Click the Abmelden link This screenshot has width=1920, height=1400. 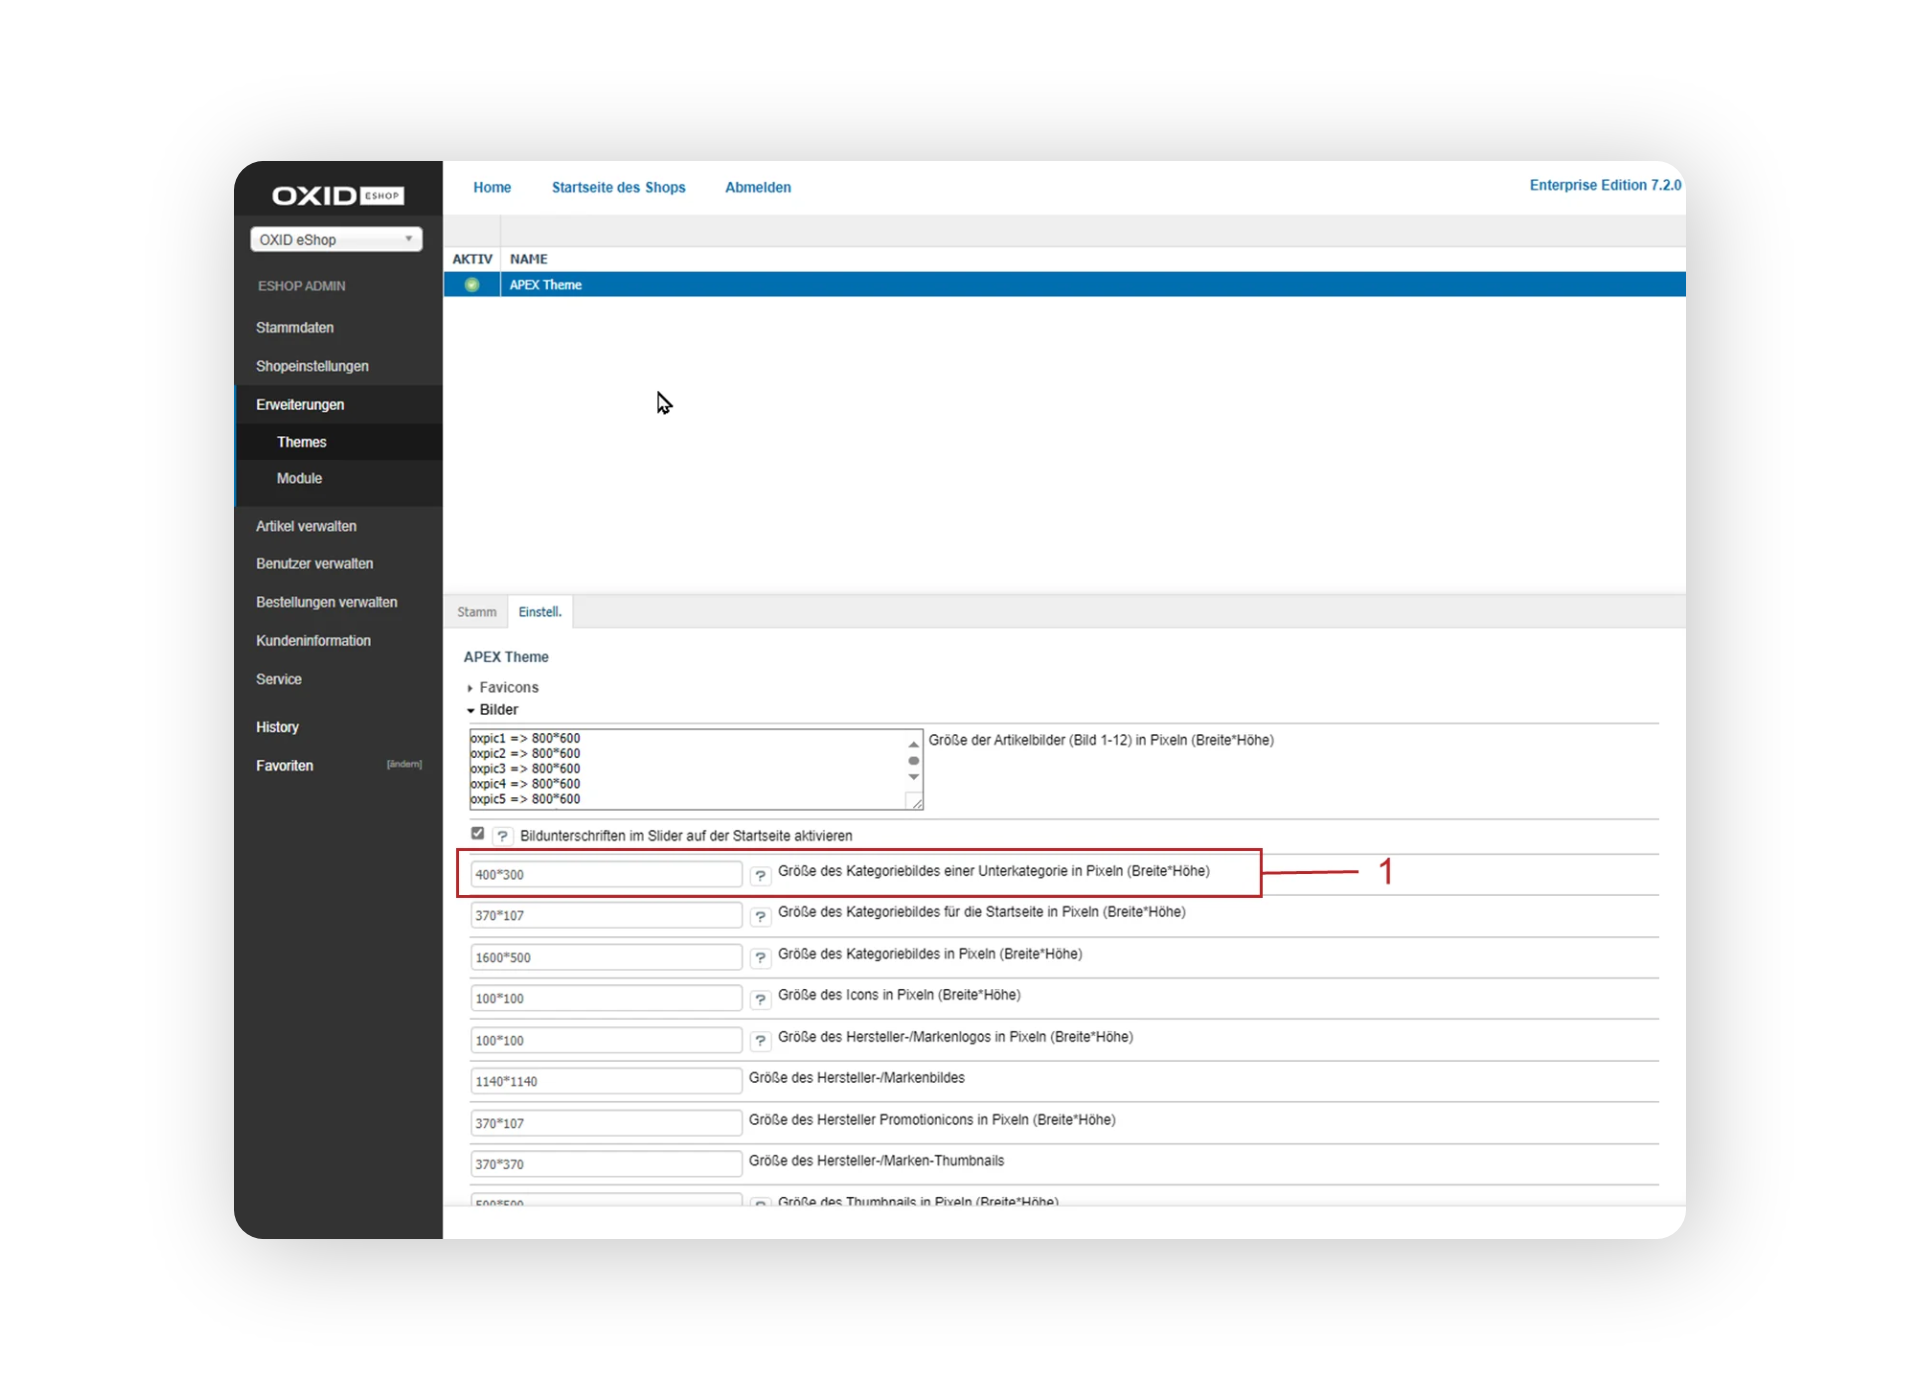click(x=757, y=188)
